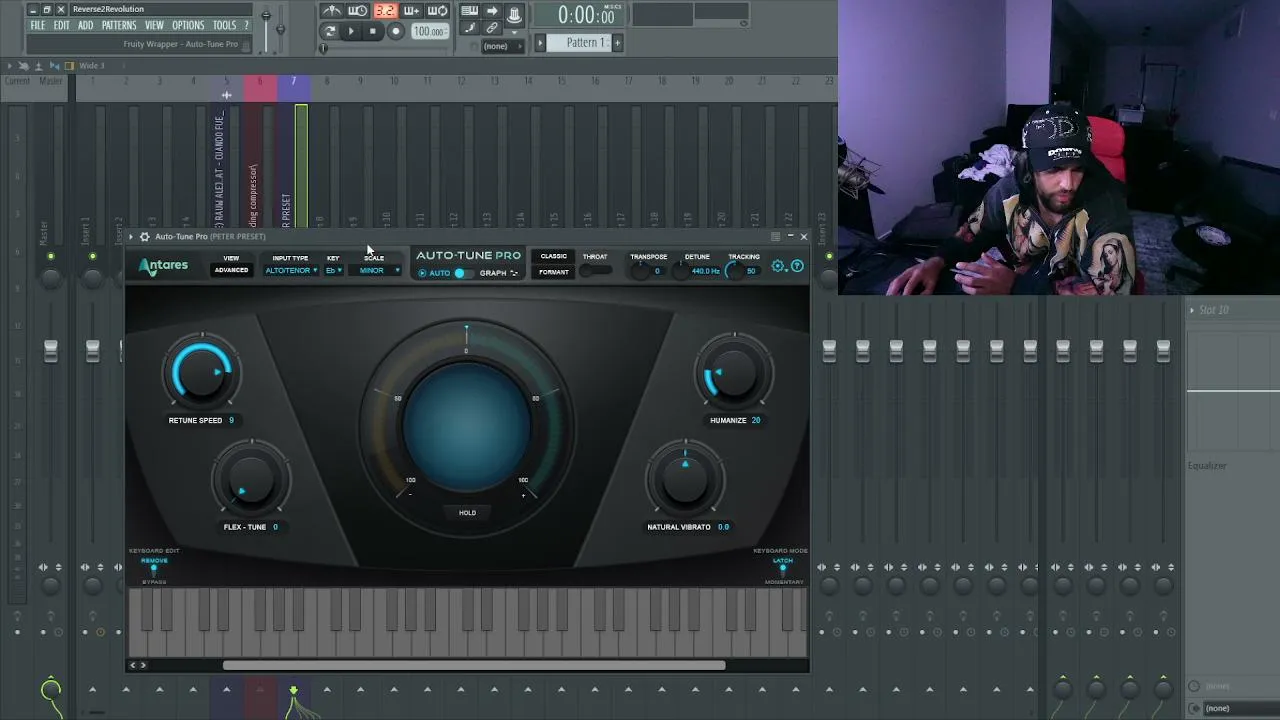1280x720 pixels.
Task: Open the Auto-Tune Pro window detach icon
Action: point(775,237)
